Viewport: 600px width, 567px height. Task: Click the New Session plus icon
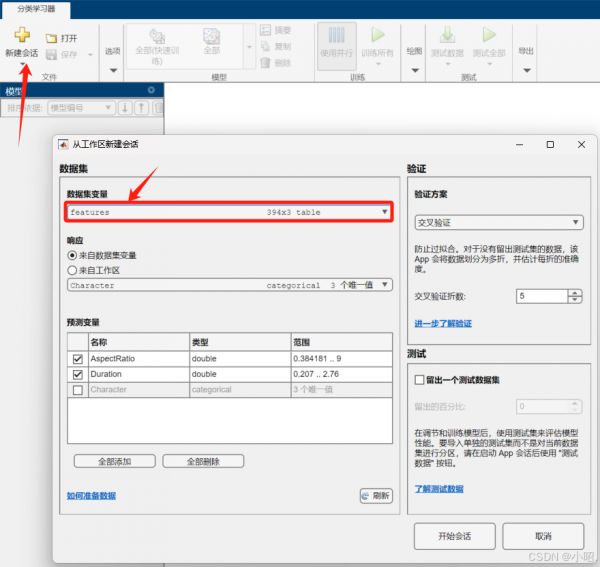[x=22, y=35]
